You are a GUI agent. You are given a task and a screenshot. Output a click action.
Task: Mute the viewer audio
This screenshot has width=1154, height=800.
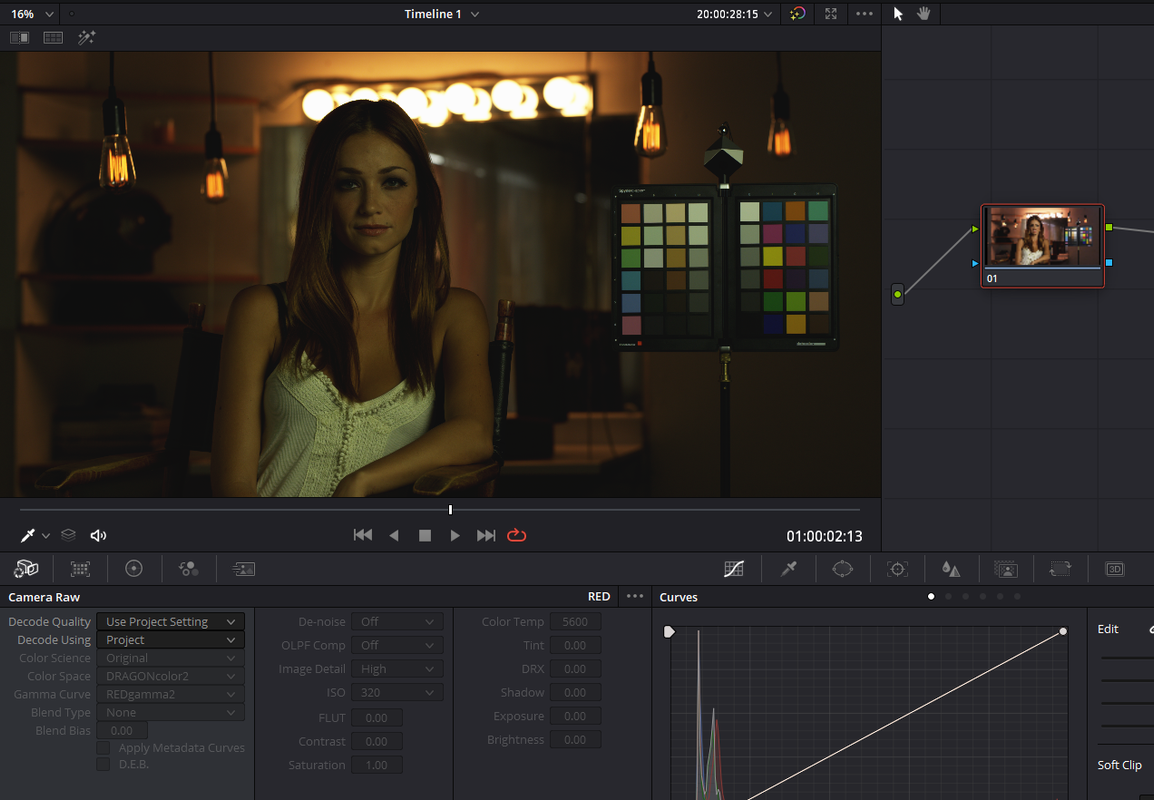(98, 535)
